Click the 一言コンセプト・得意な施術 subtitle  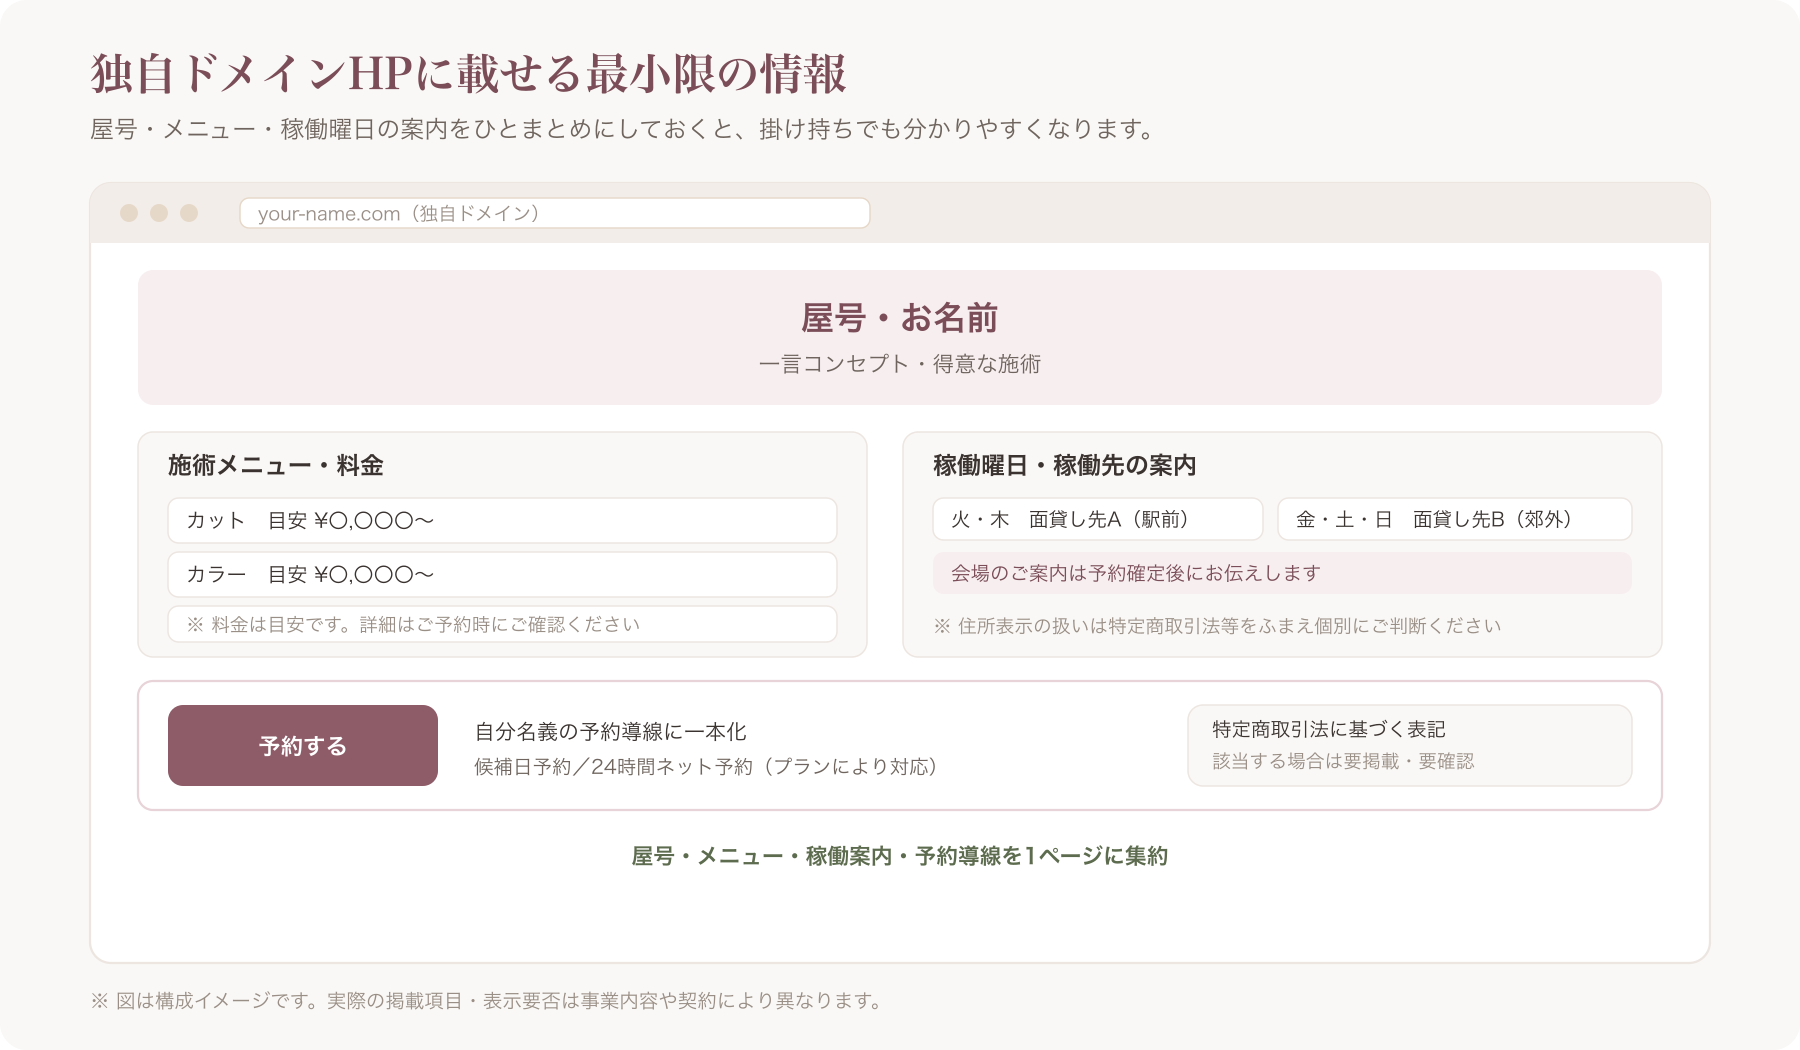point(900,364)
